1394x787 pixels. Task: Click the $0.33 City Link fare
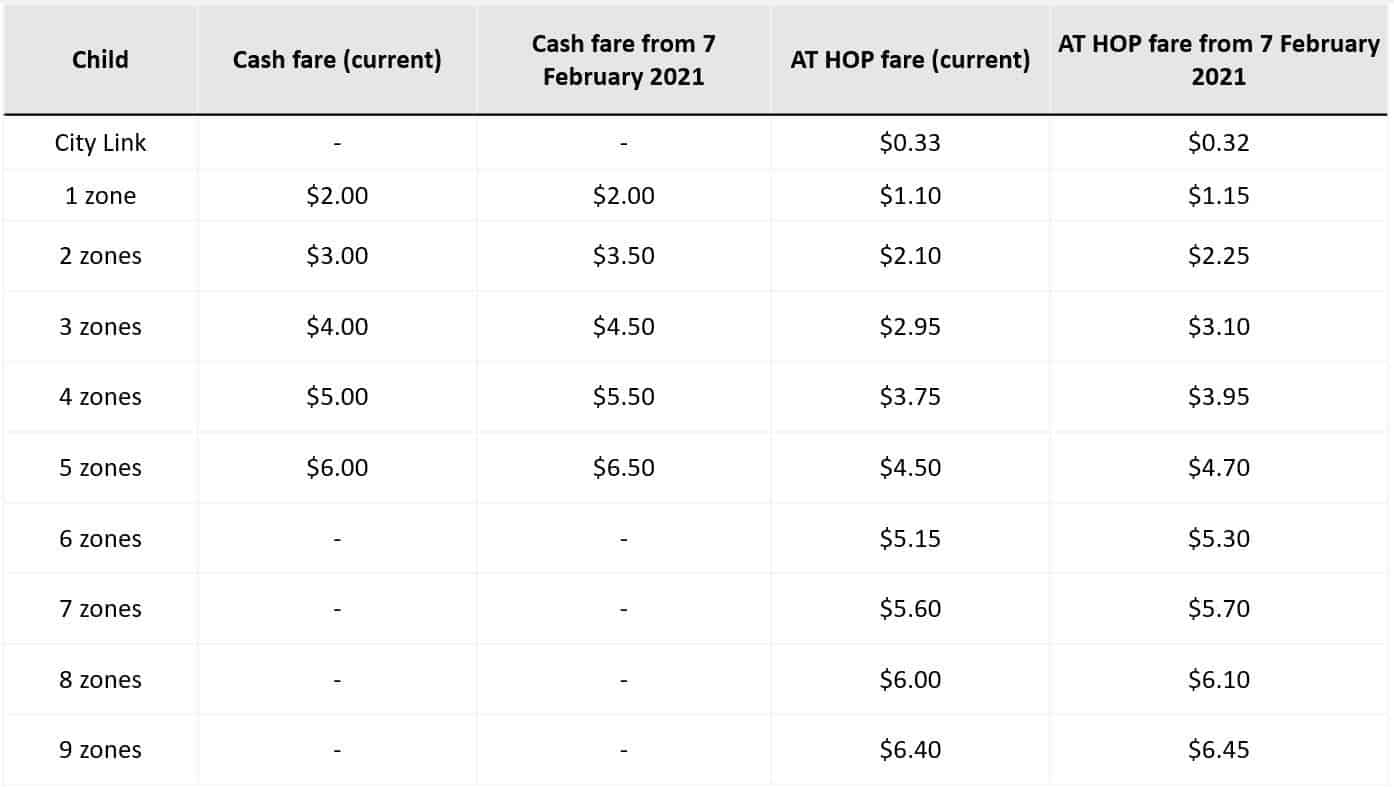click(x=910, y=143)
